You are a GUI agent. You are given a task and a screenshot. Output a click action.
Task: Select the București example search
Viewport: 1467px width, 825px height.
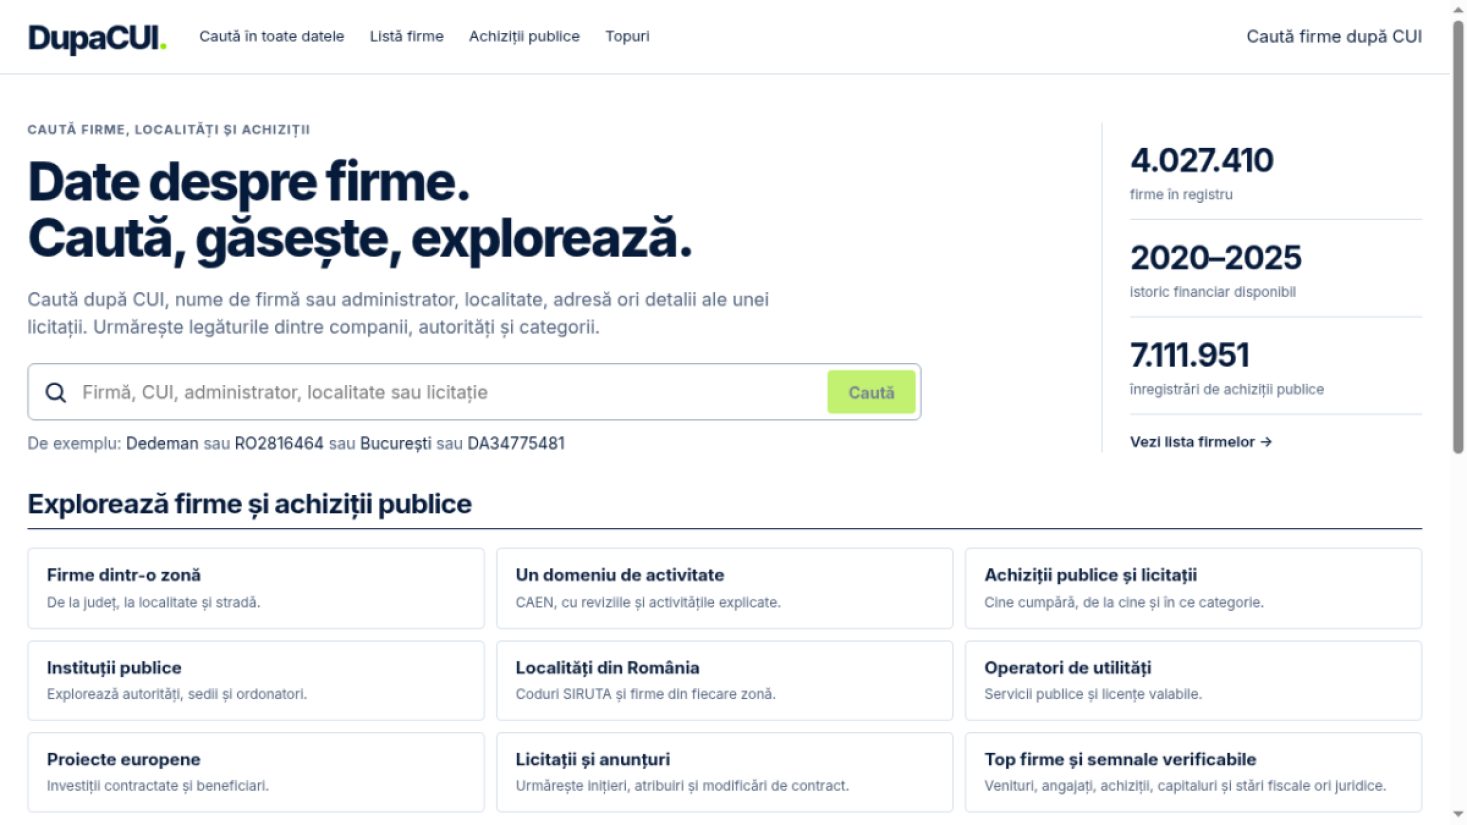[396, 443]
